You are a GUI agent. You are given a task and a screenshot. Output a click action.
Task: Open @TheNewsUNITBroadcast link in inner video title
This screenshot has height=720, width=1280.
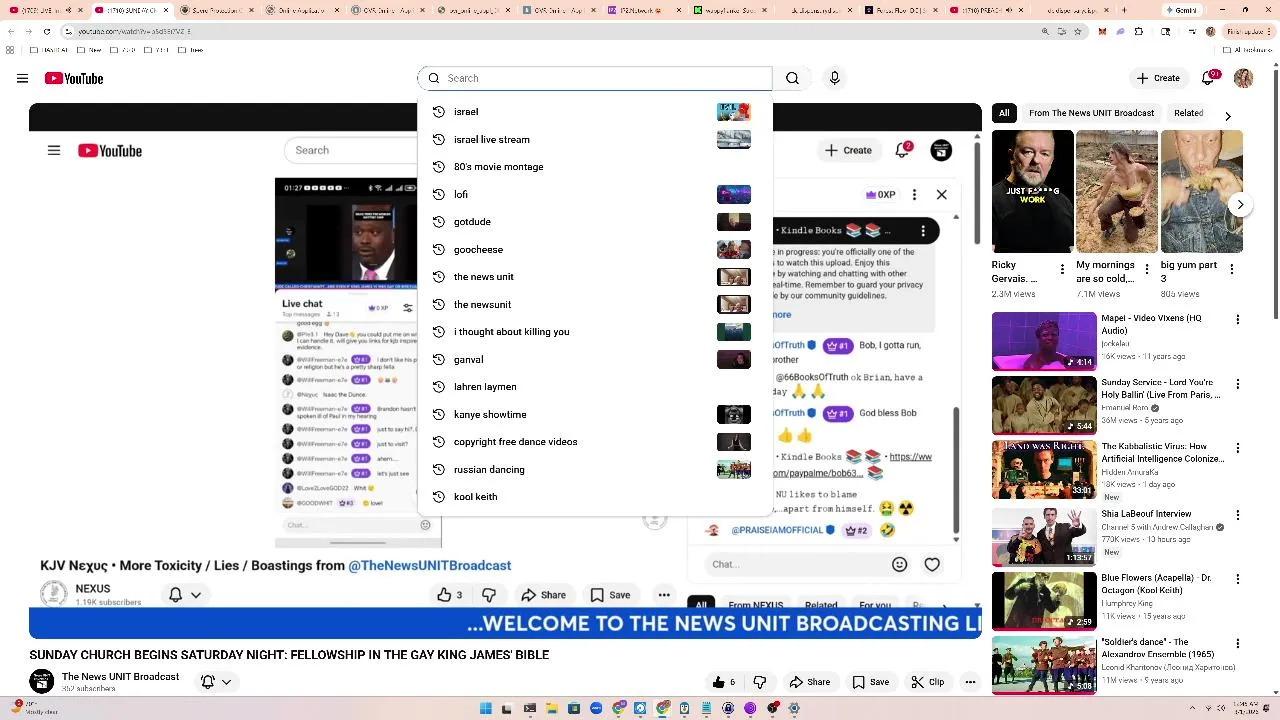click(430, 566)
